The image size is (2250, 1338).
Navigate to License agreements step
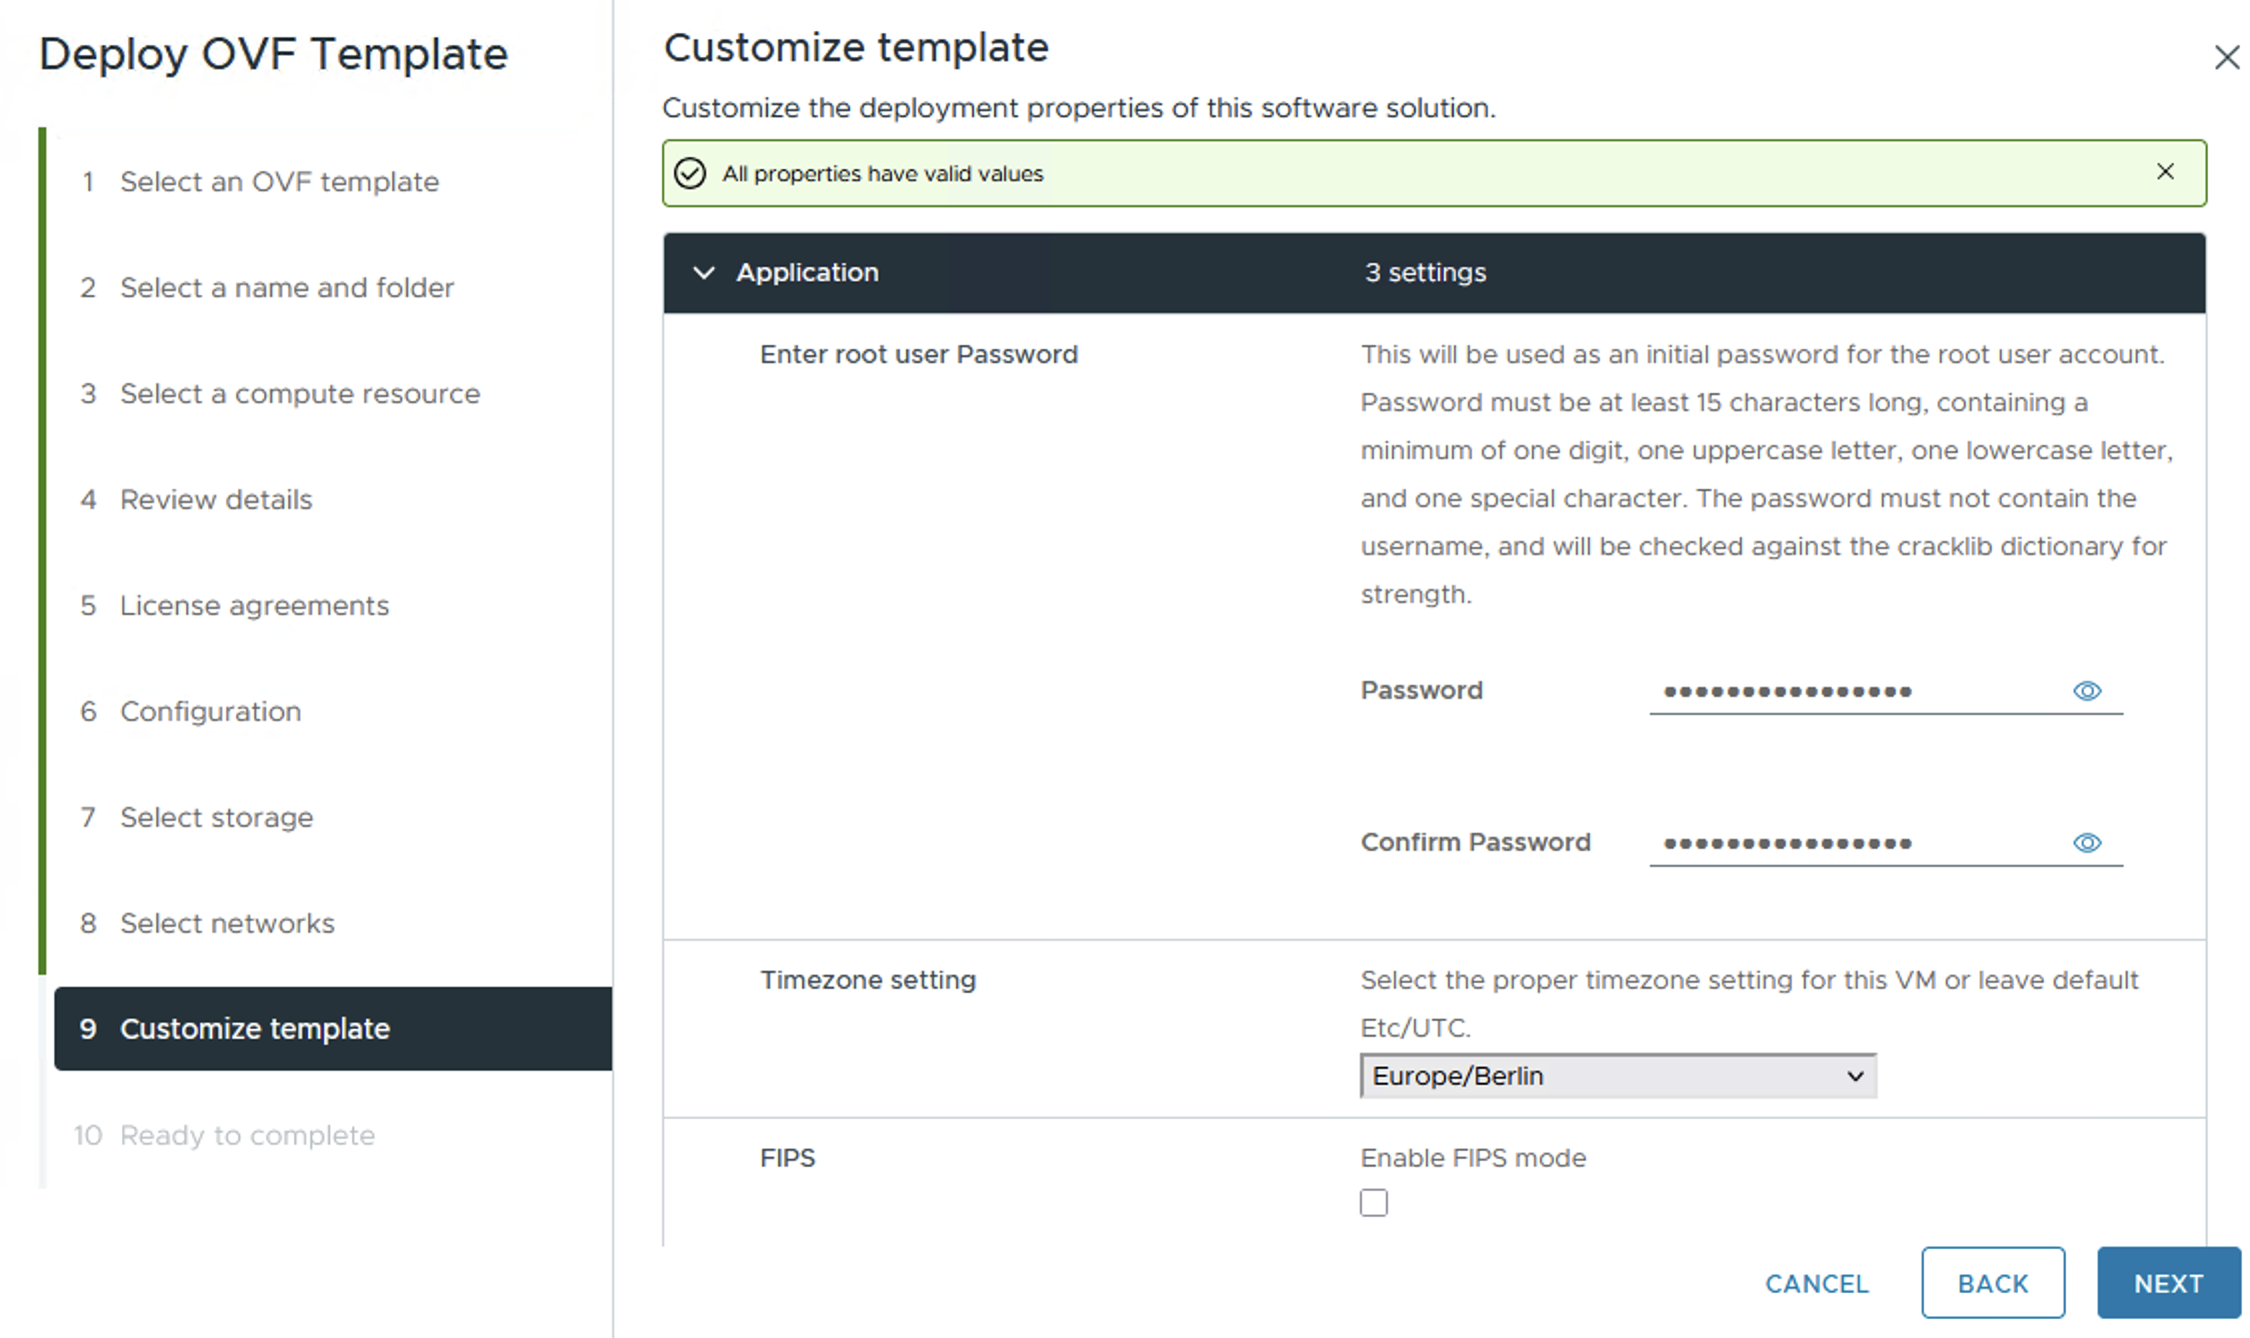pos(254,606)
